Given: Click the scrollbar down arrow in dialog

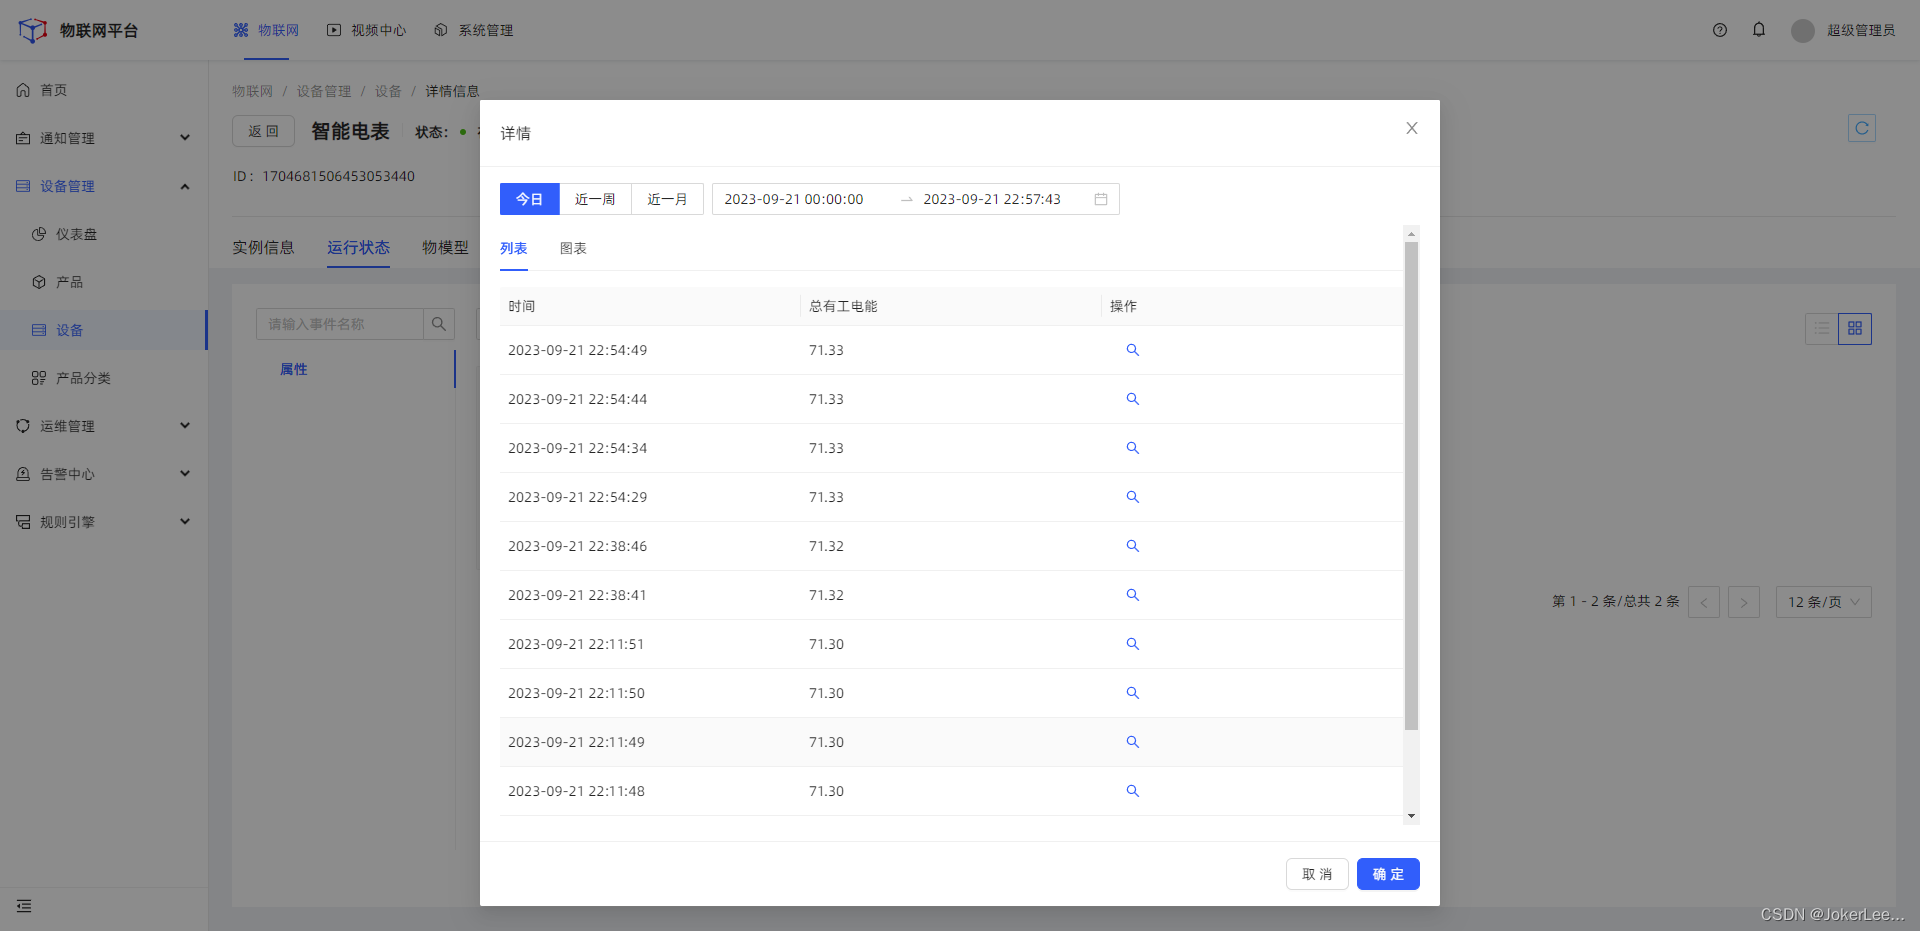Looking at the screenshot, I should [1411, 816].
